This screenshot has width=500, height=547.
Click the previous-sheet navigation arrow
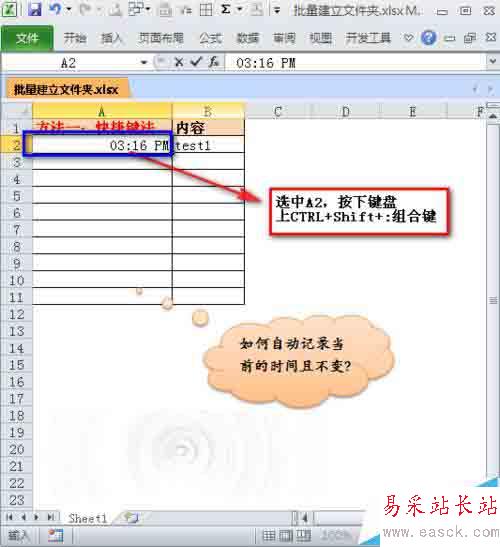[24, 517]
